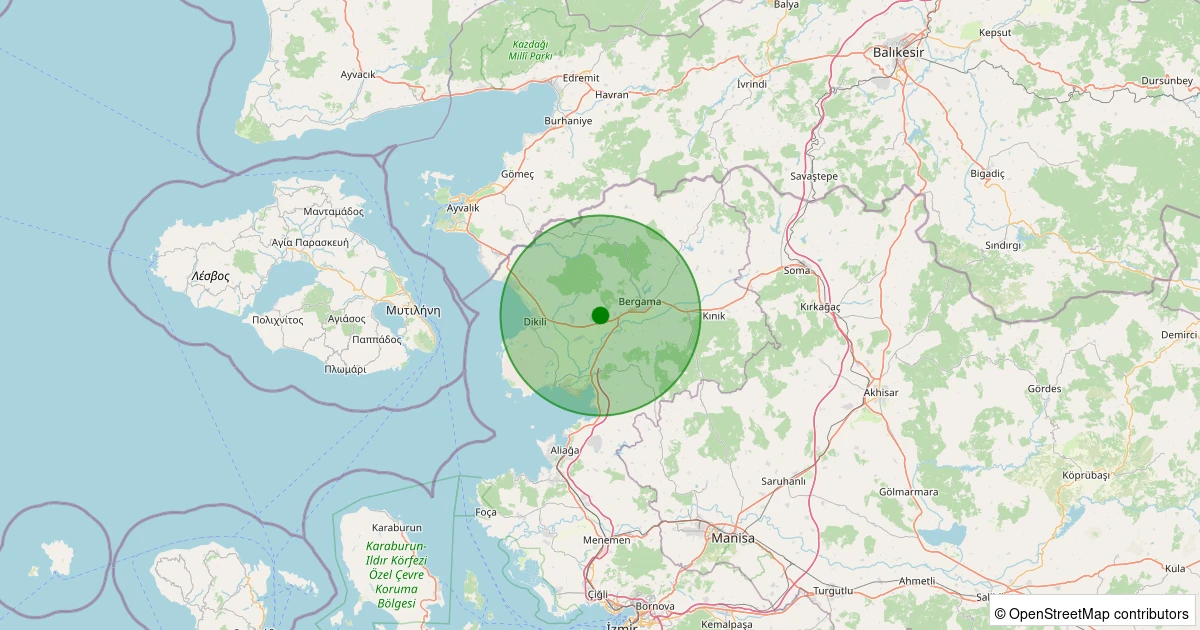Image resolution: width=1200 pixels, height=630 pixels.
Task: Select the Karaburun-Ildır Körfezi protection area label
Action: pos(396,575)
